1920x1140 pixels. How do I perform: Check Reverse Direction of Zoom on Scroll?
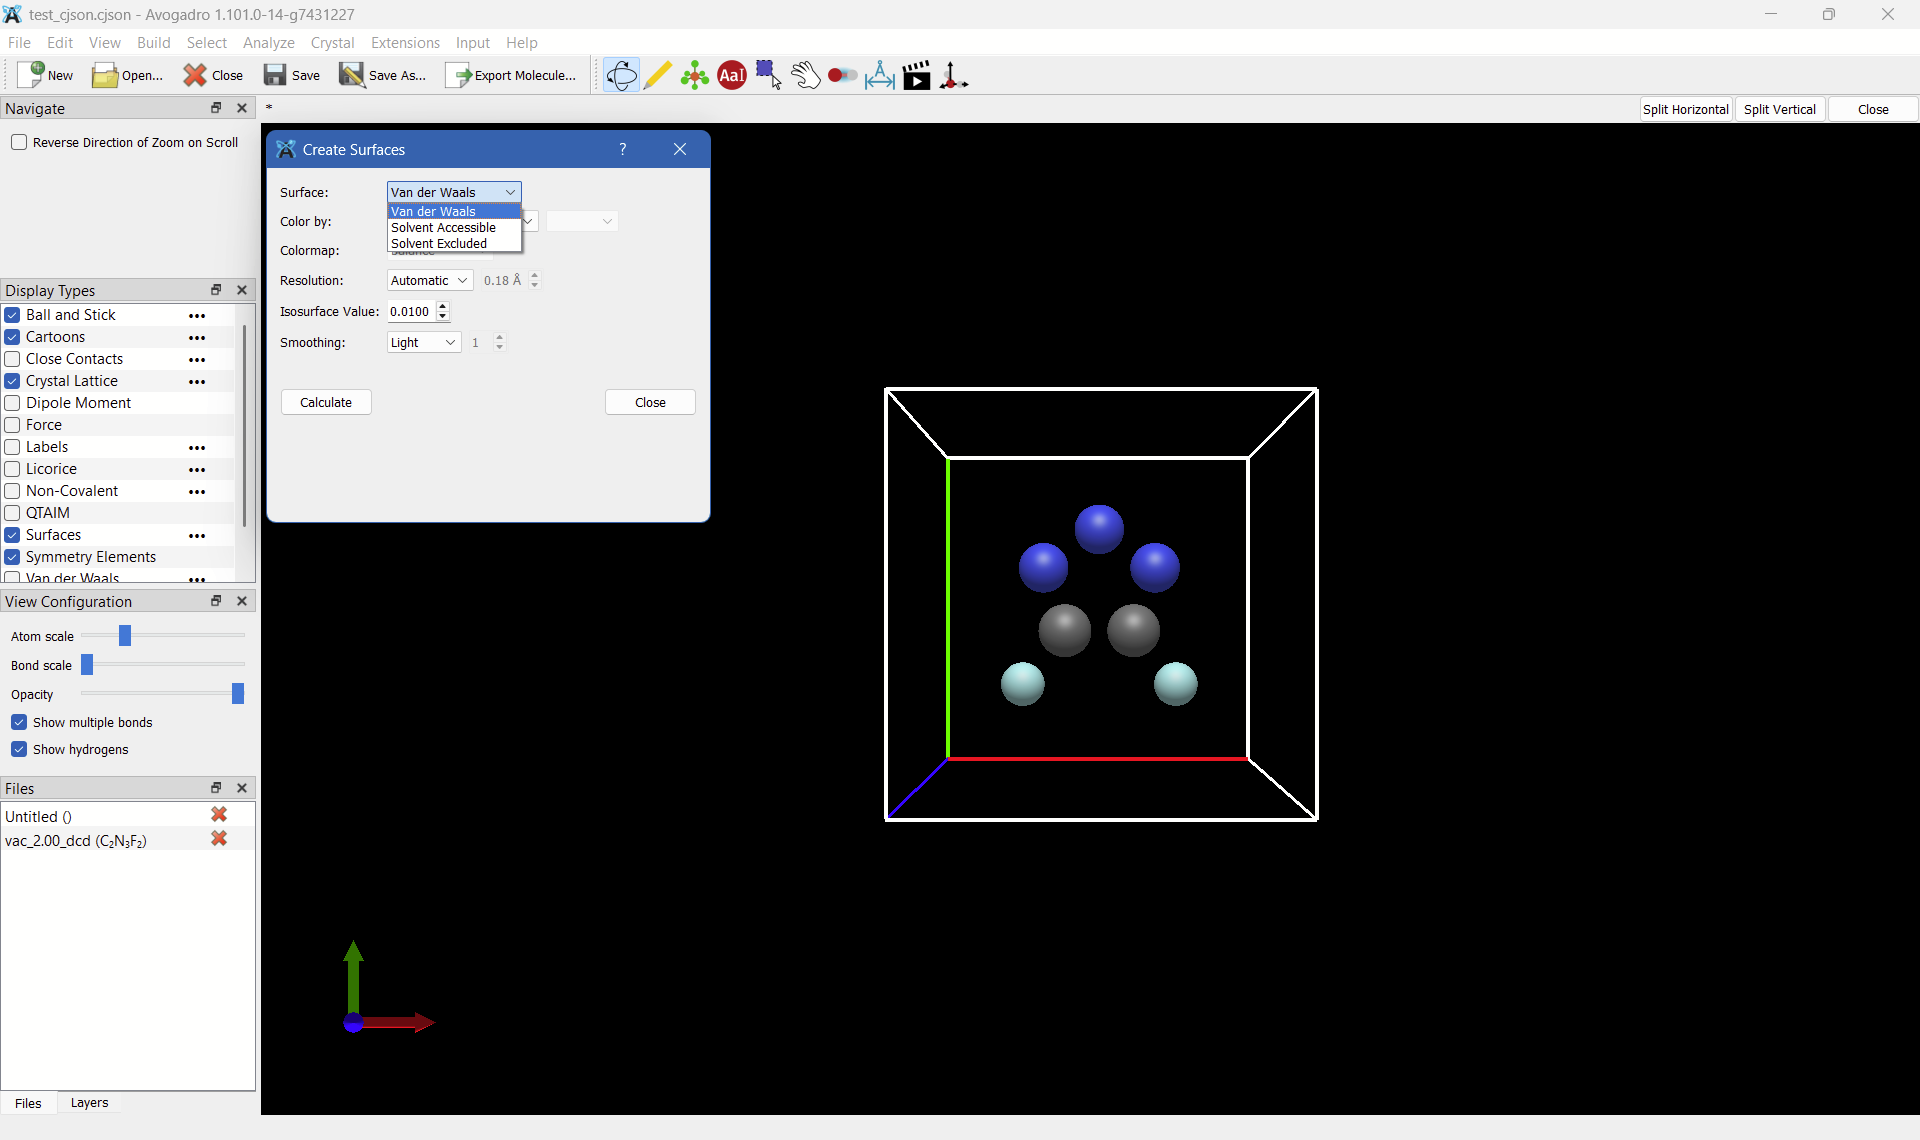pyautogui.click(x=19, y=142)
